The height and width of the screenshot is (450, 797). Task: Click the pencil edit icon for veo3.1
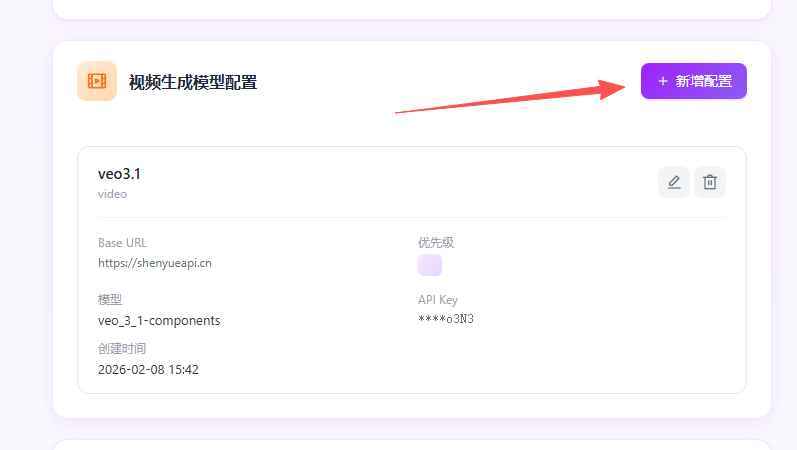pyautogui.click(x=674, y=182)
